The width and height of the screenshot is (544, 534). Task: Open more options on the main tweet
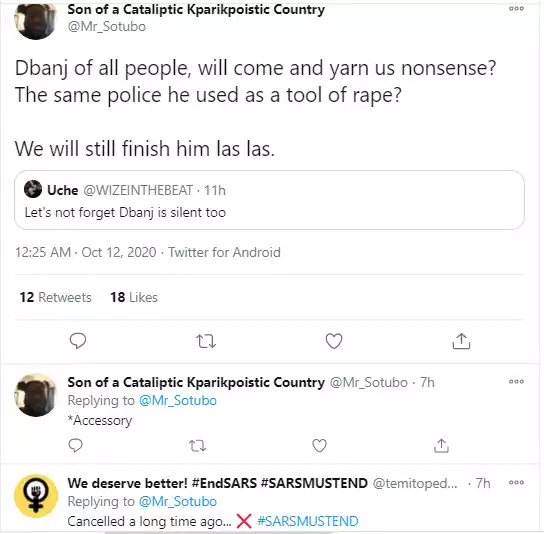516,9
